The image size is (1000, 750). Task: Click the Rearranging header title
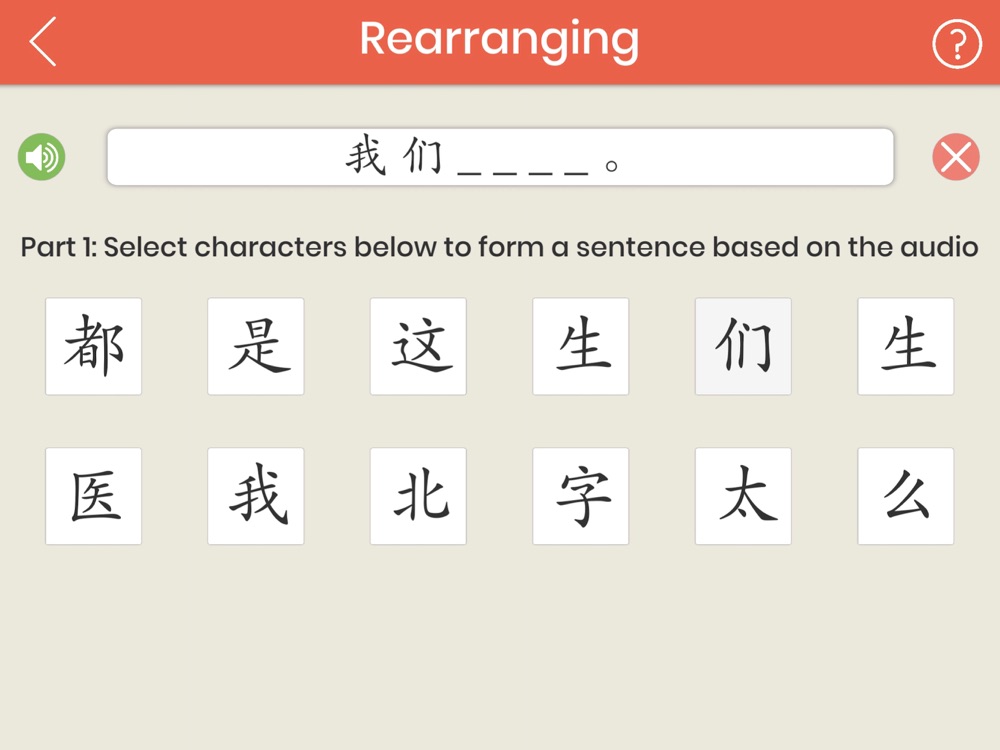point(499,40)
